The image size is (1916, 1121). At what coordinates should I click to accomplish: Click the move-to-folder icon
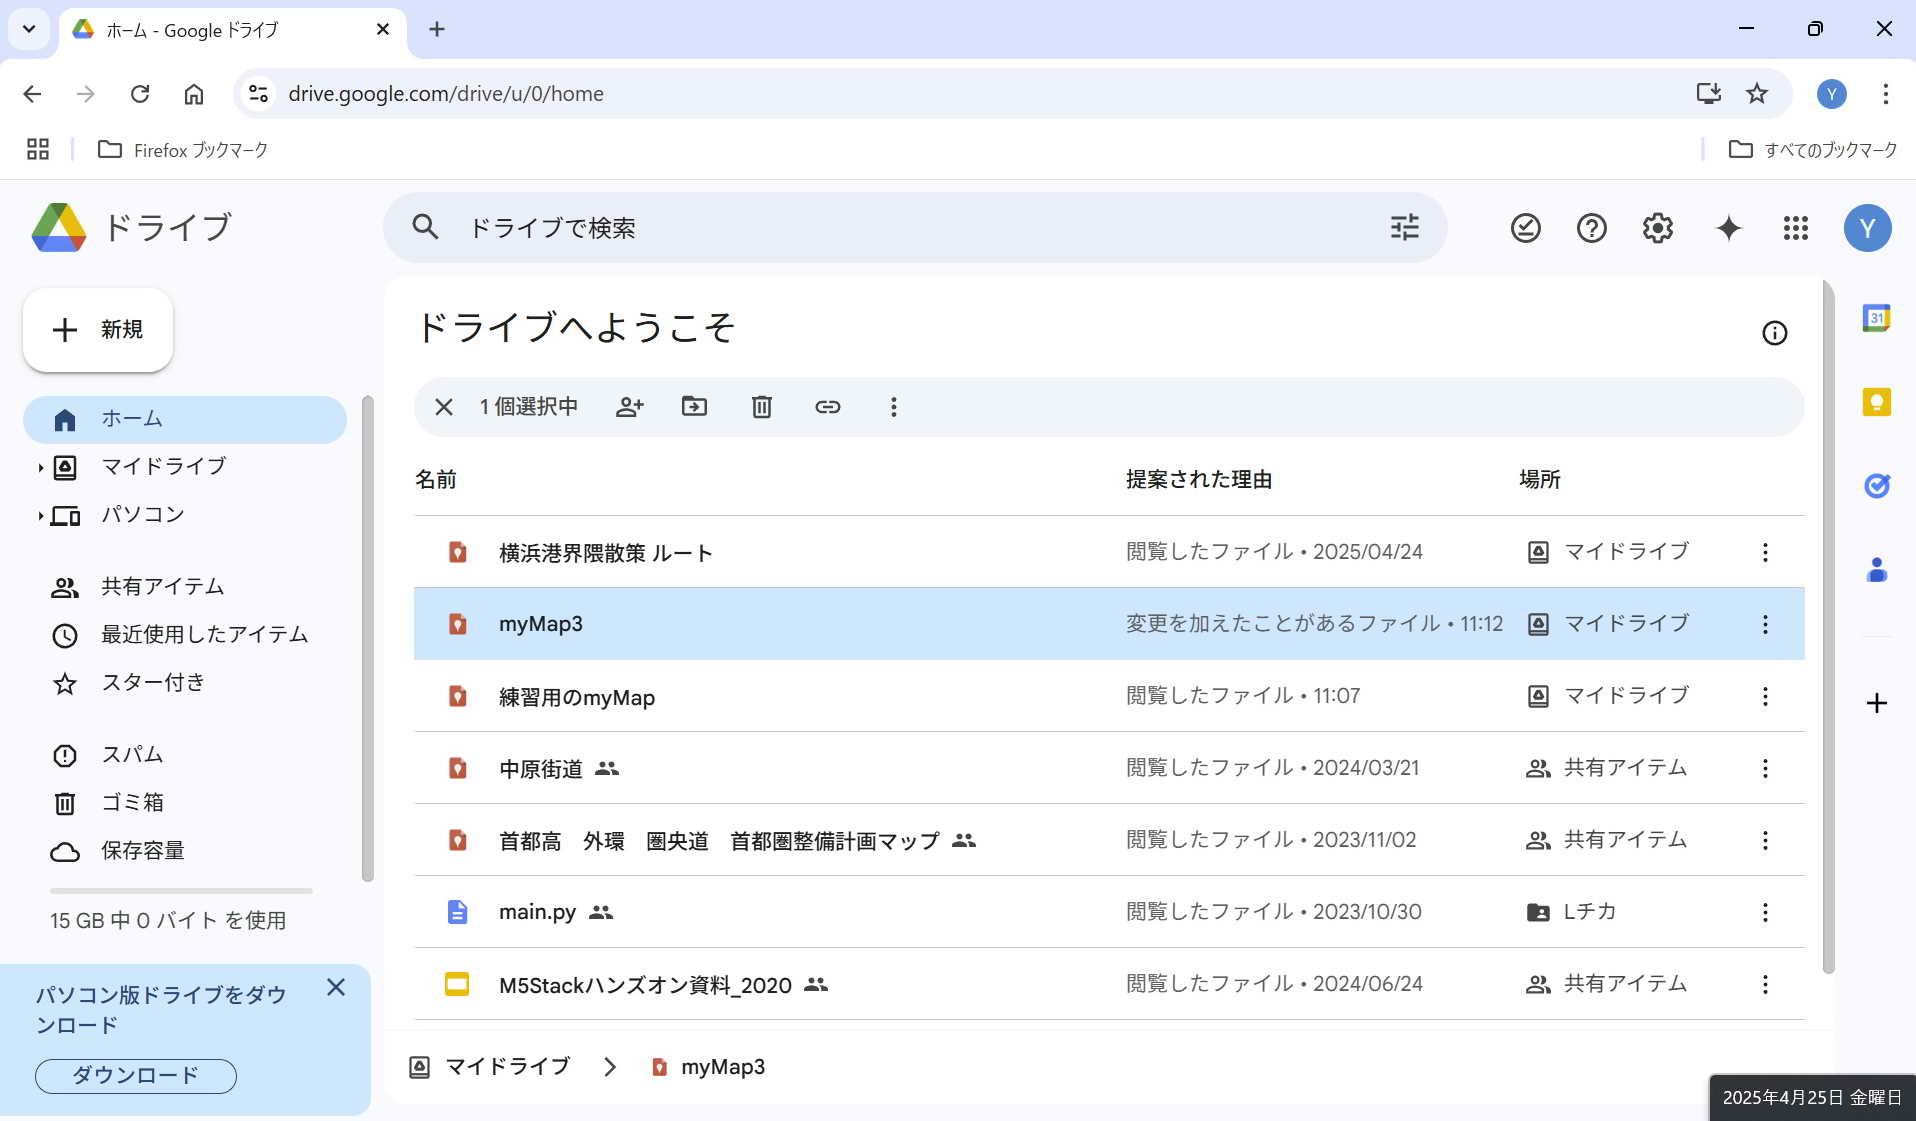point(694,407)
